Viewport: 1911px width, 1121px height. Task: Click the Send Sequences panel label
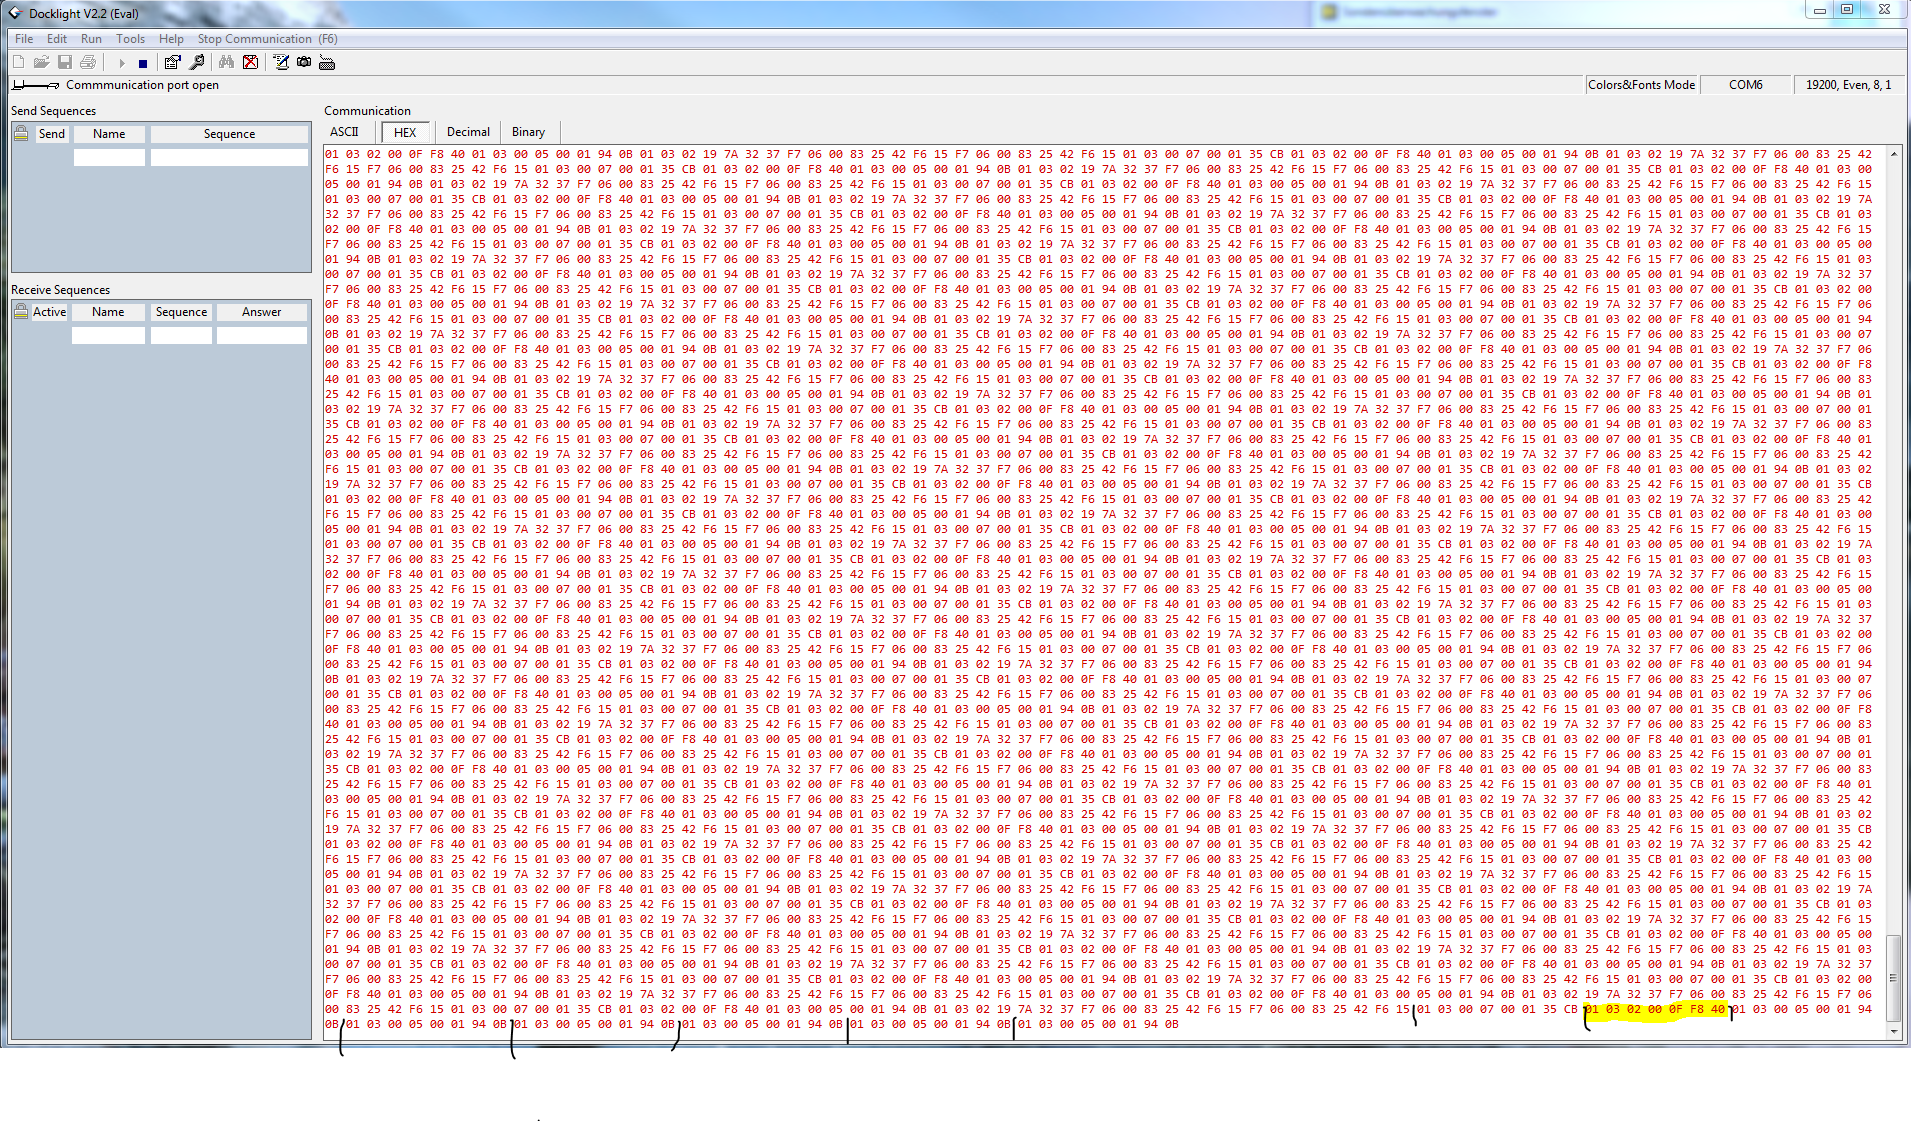(x=54, y=111)
